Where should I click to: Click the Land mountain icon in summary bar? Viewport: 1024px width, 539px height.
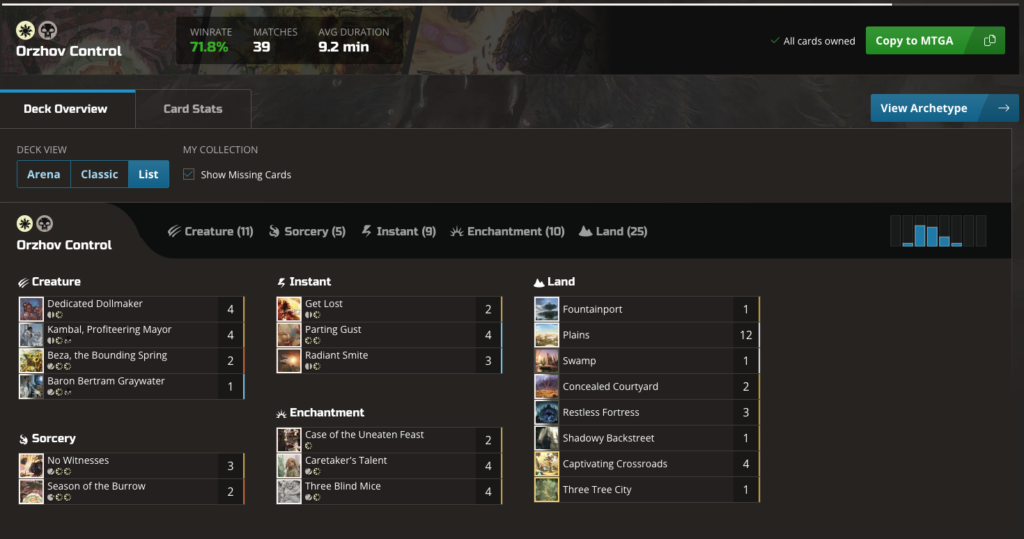click(585, 231)
